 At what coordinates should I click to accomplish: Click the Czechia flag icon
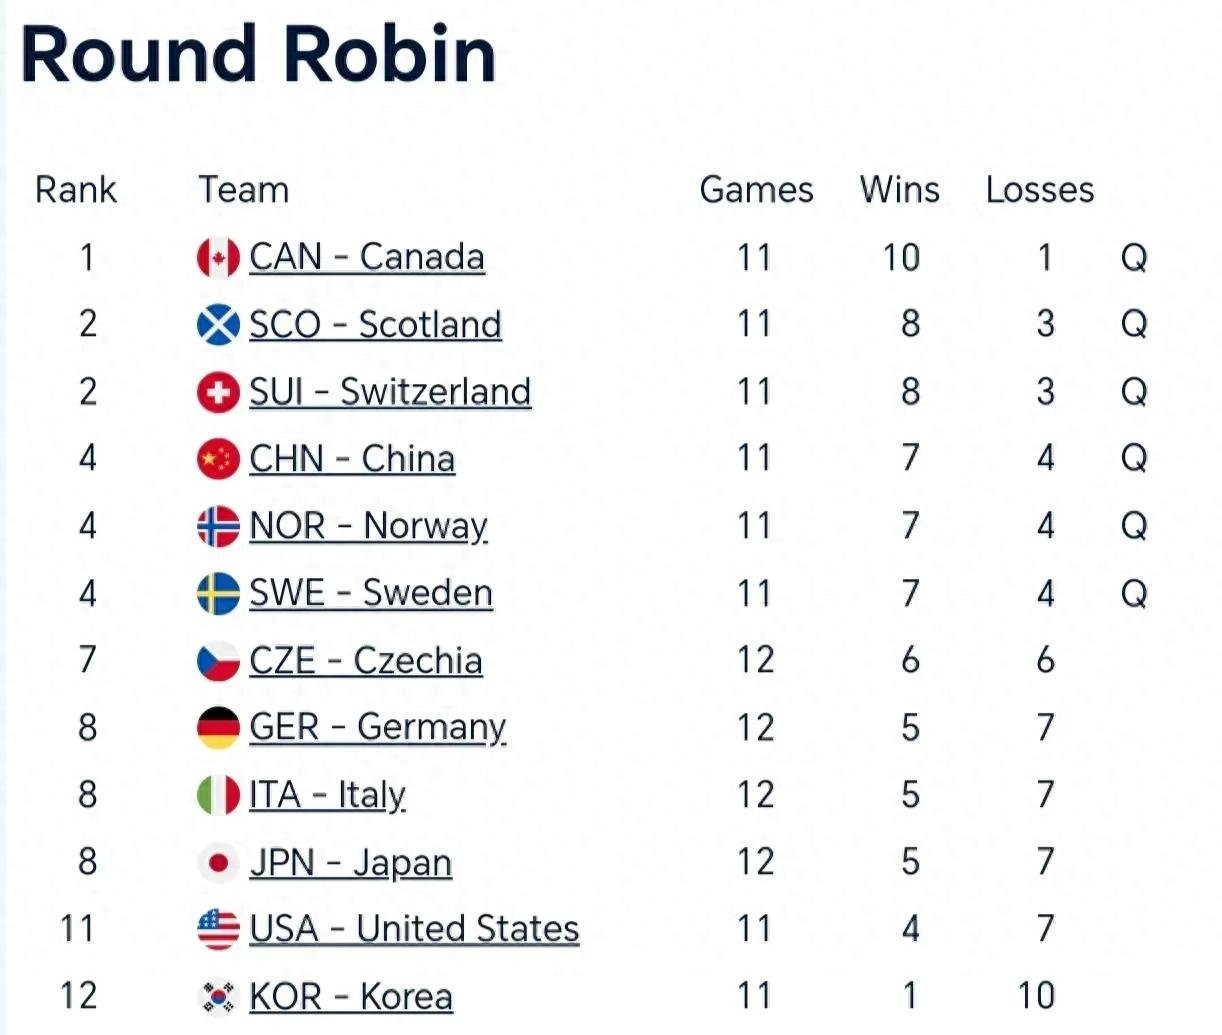[x=218, y=661]
